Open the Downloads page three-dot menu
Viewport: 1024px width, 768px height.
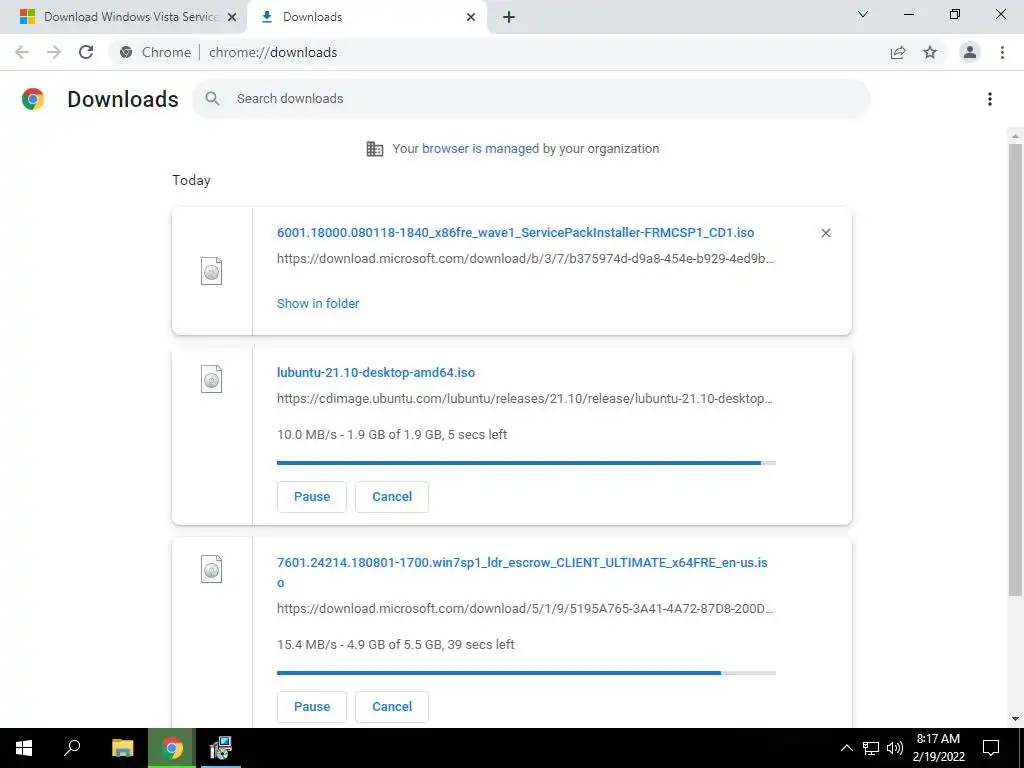click(990, 99)
